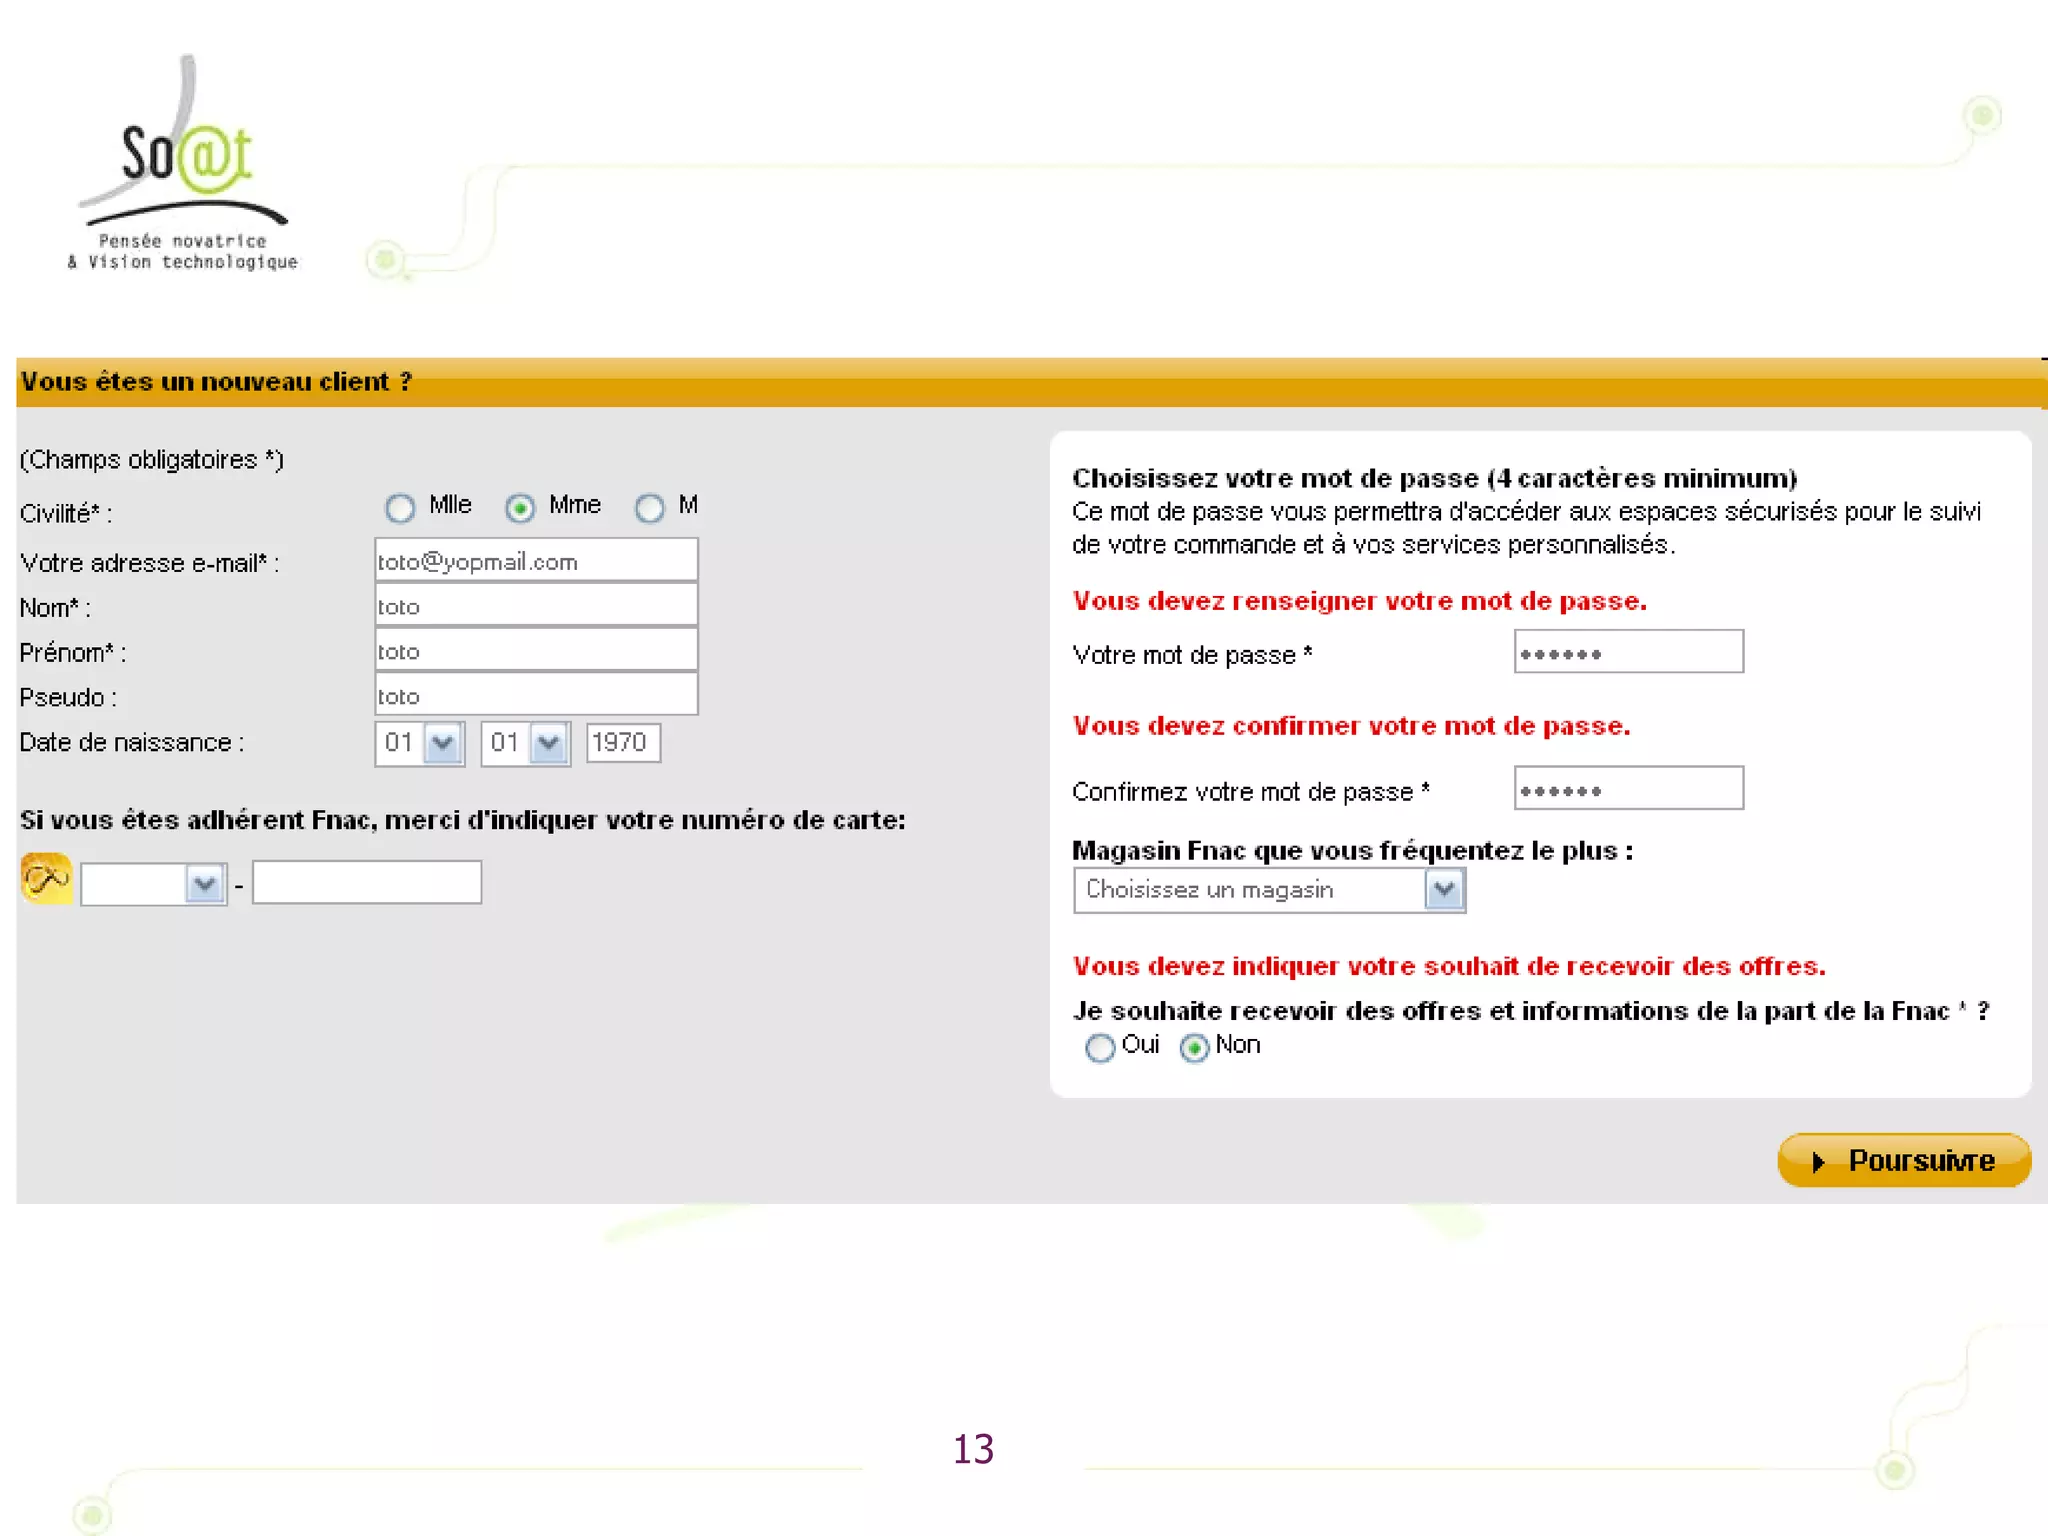The height and width of the screenshot is (1536, 2048).
Task: Select Non for Fnac offers
Action: point(1194,1047)
